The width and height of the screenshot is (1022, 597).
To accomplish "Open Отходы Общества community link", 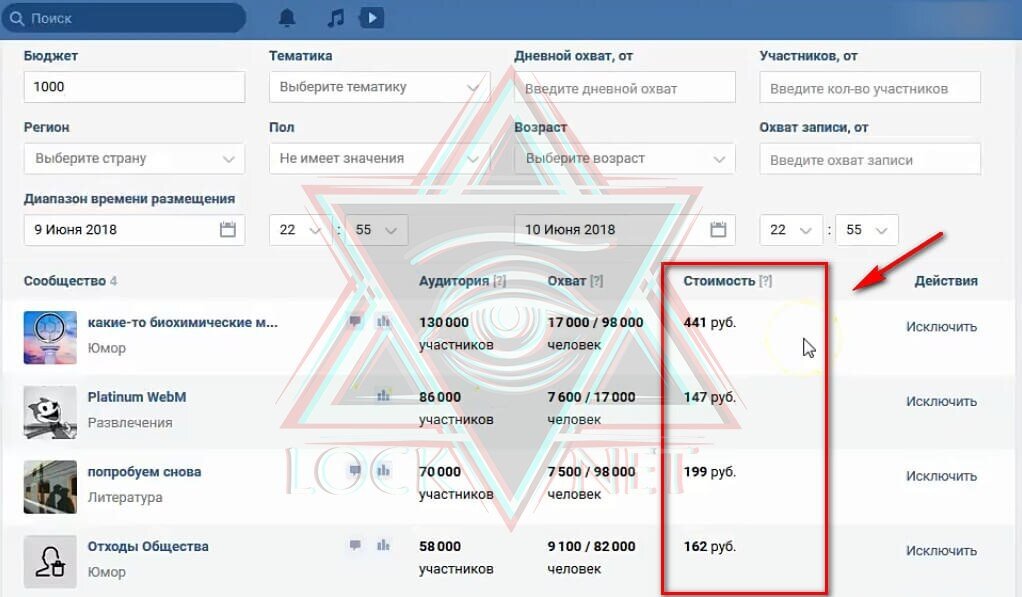I will point(148,546).
